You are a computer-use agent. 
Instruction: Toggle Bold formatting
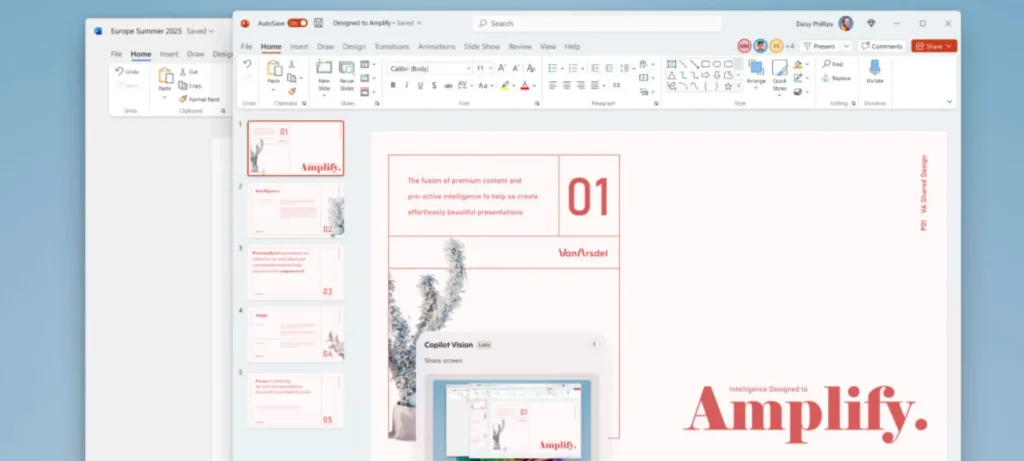pos(393,86)
